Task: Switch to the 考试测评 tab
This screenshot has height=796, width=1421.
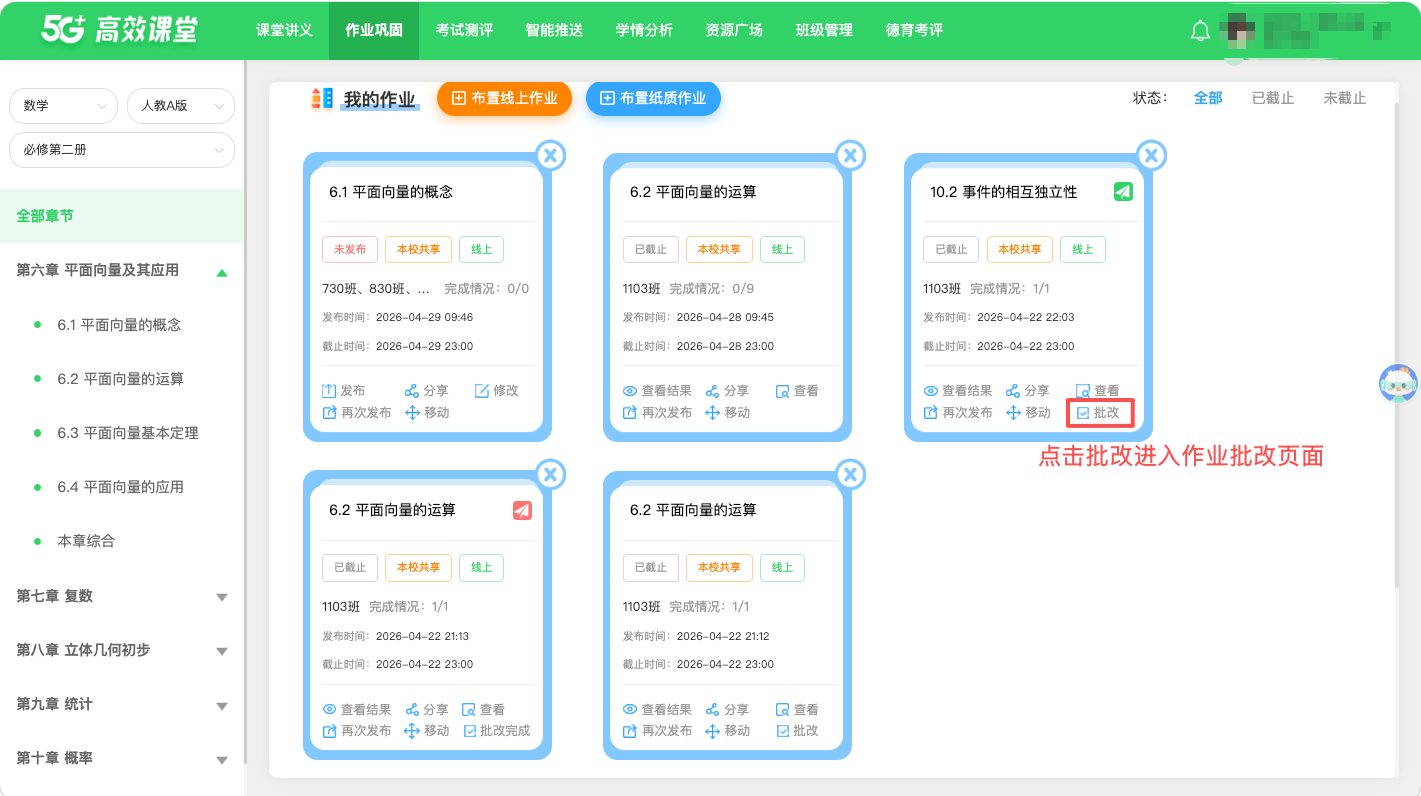Action: pyautogui.click(x=464, y=30)
